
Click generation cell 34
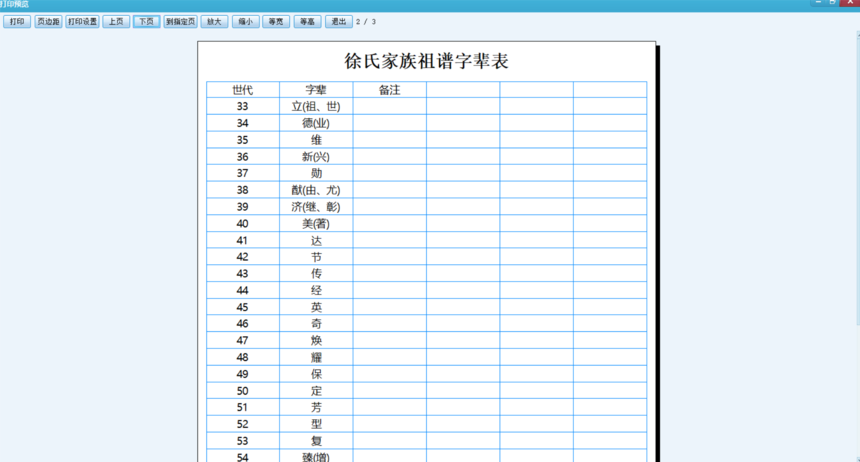point(242,123)
